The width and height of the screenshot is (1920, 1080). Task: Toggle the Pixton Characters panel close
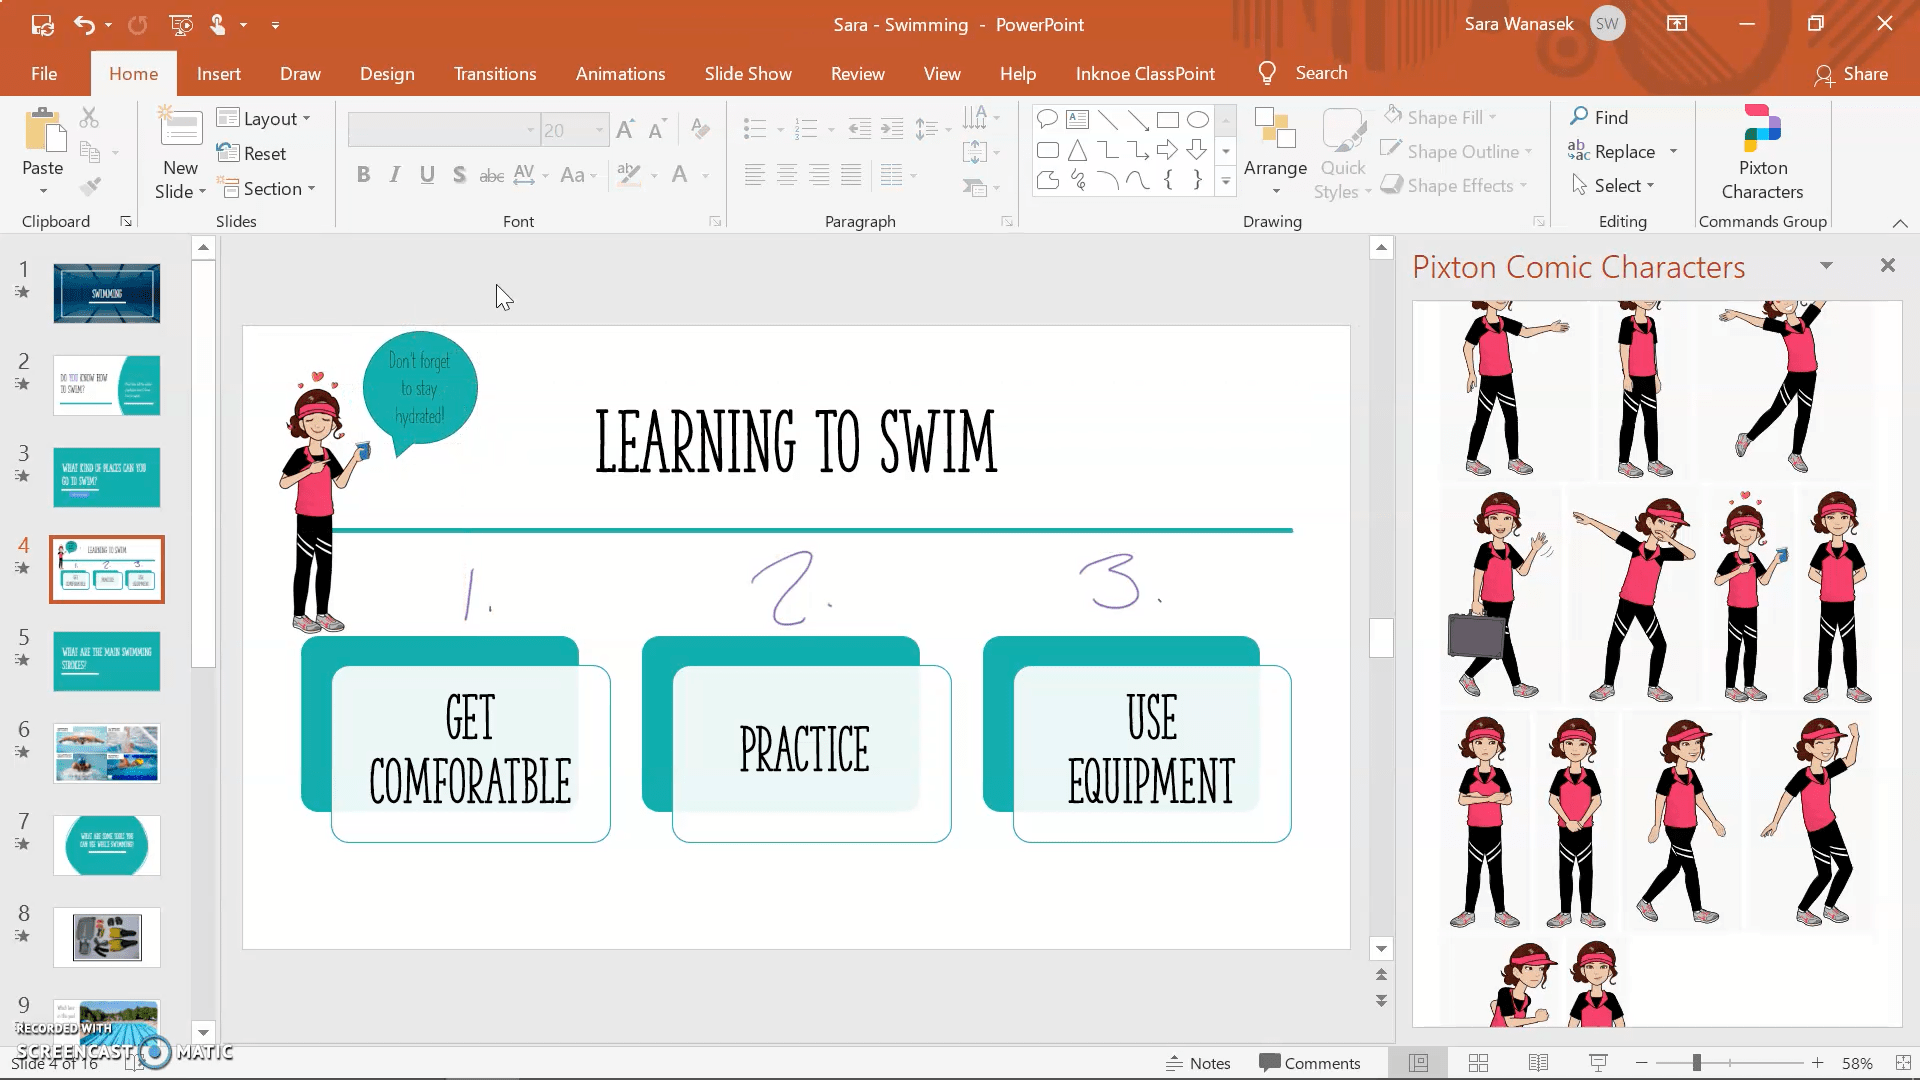coord(1887,265)
